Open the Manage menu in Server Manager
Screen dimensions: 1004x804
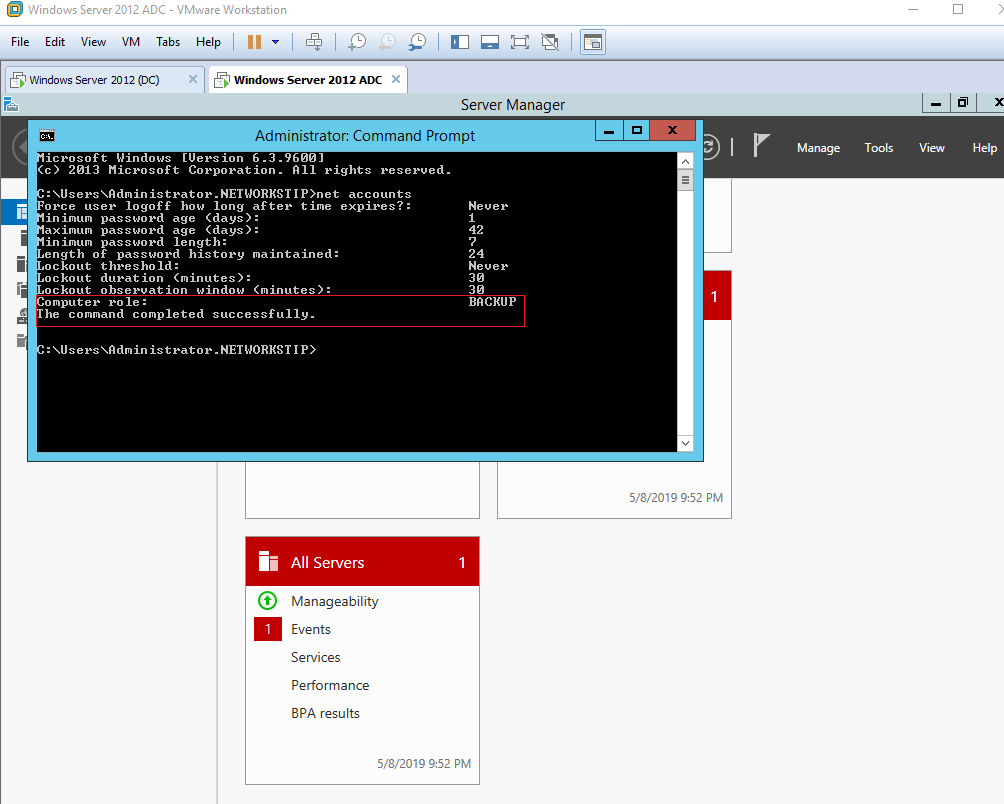(x=818, y=147)
